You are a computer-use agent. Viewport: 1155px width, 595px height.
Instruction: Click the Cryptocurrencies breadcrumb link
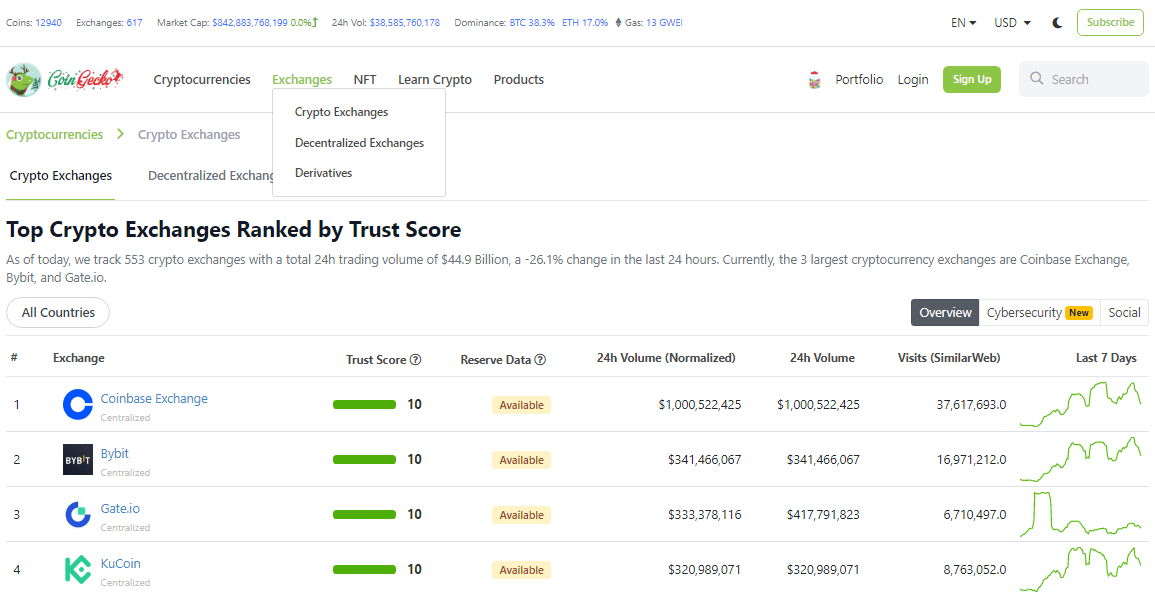[x=55, y=135]
